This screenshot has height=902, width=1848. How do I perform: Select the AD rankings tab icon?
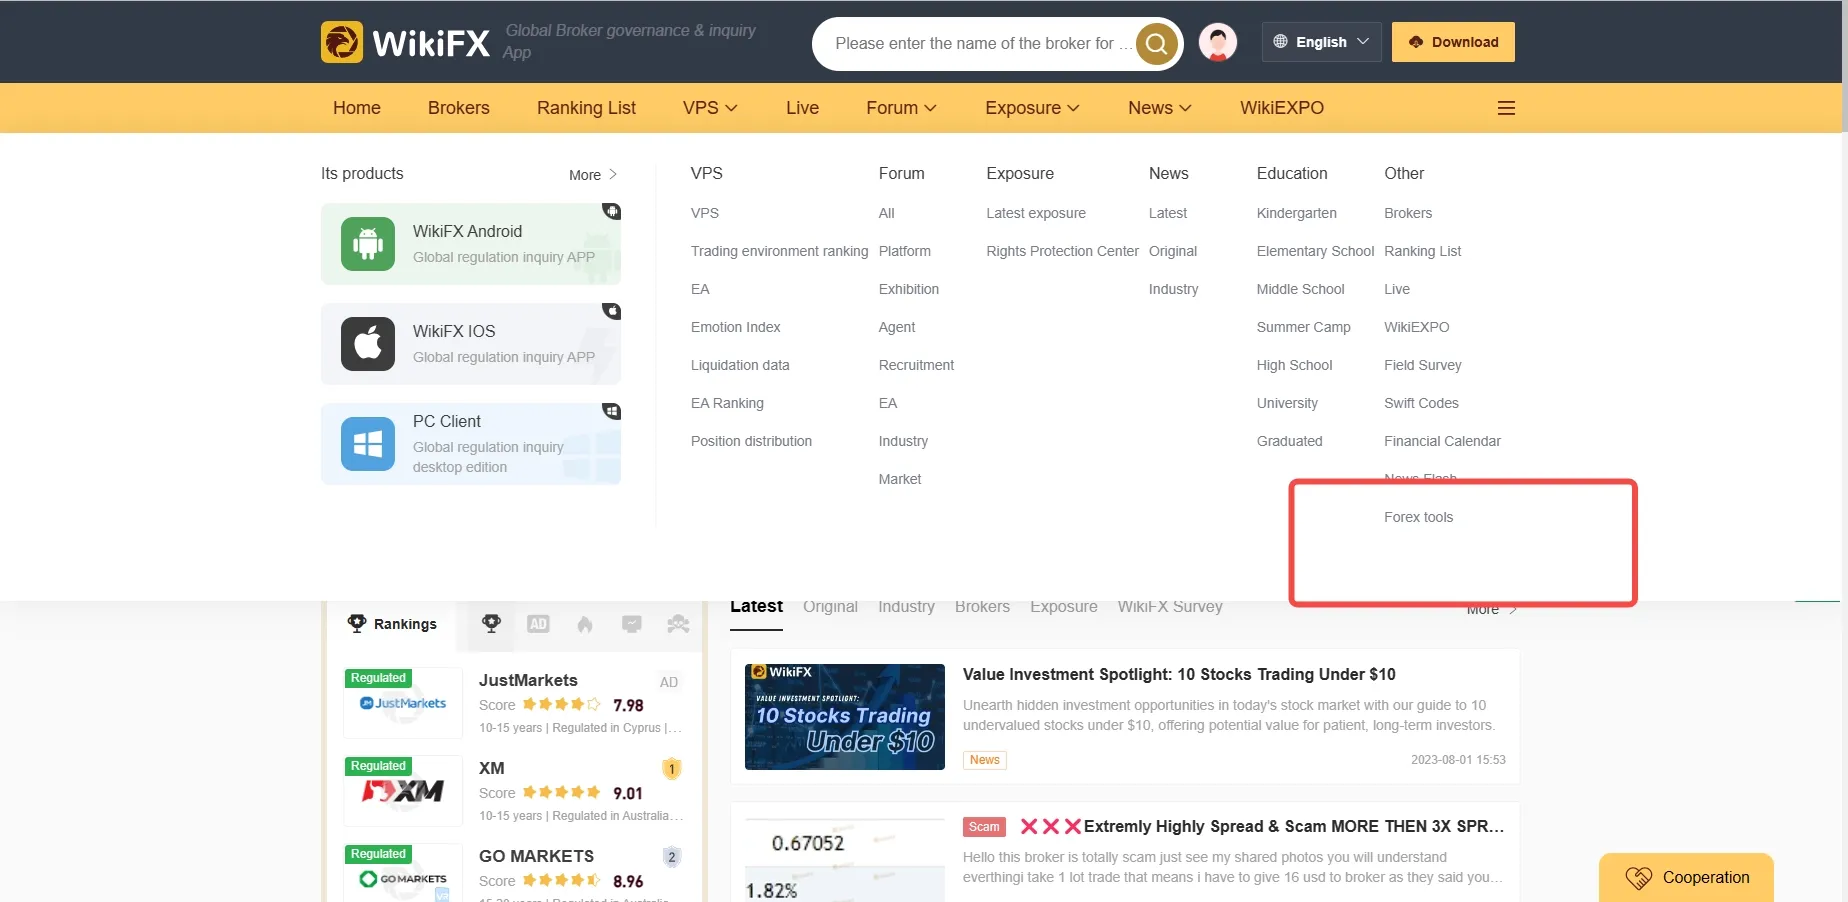(x=538, y=624)
